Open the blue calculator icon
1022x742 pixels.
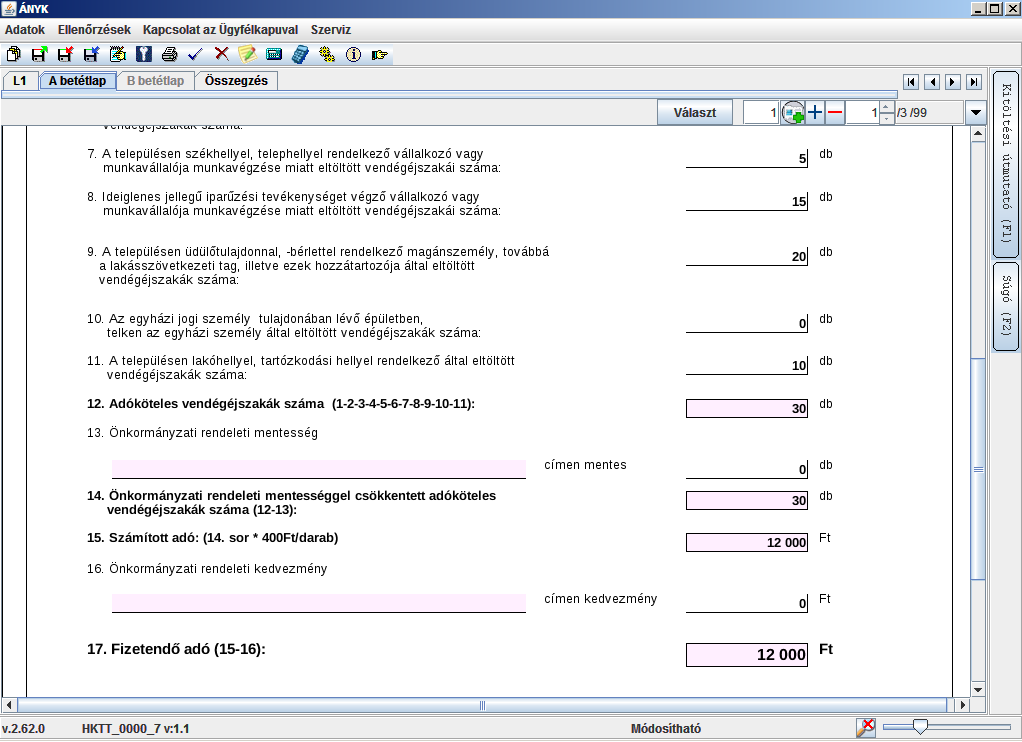click(x=300, y=54)
